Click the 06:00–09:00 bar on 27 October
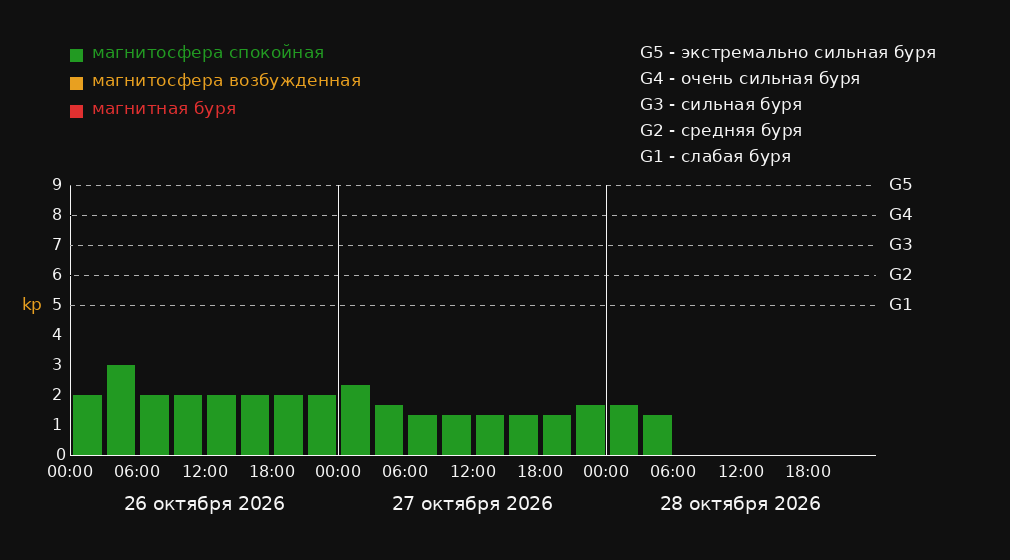 click(x=423, y=435)
